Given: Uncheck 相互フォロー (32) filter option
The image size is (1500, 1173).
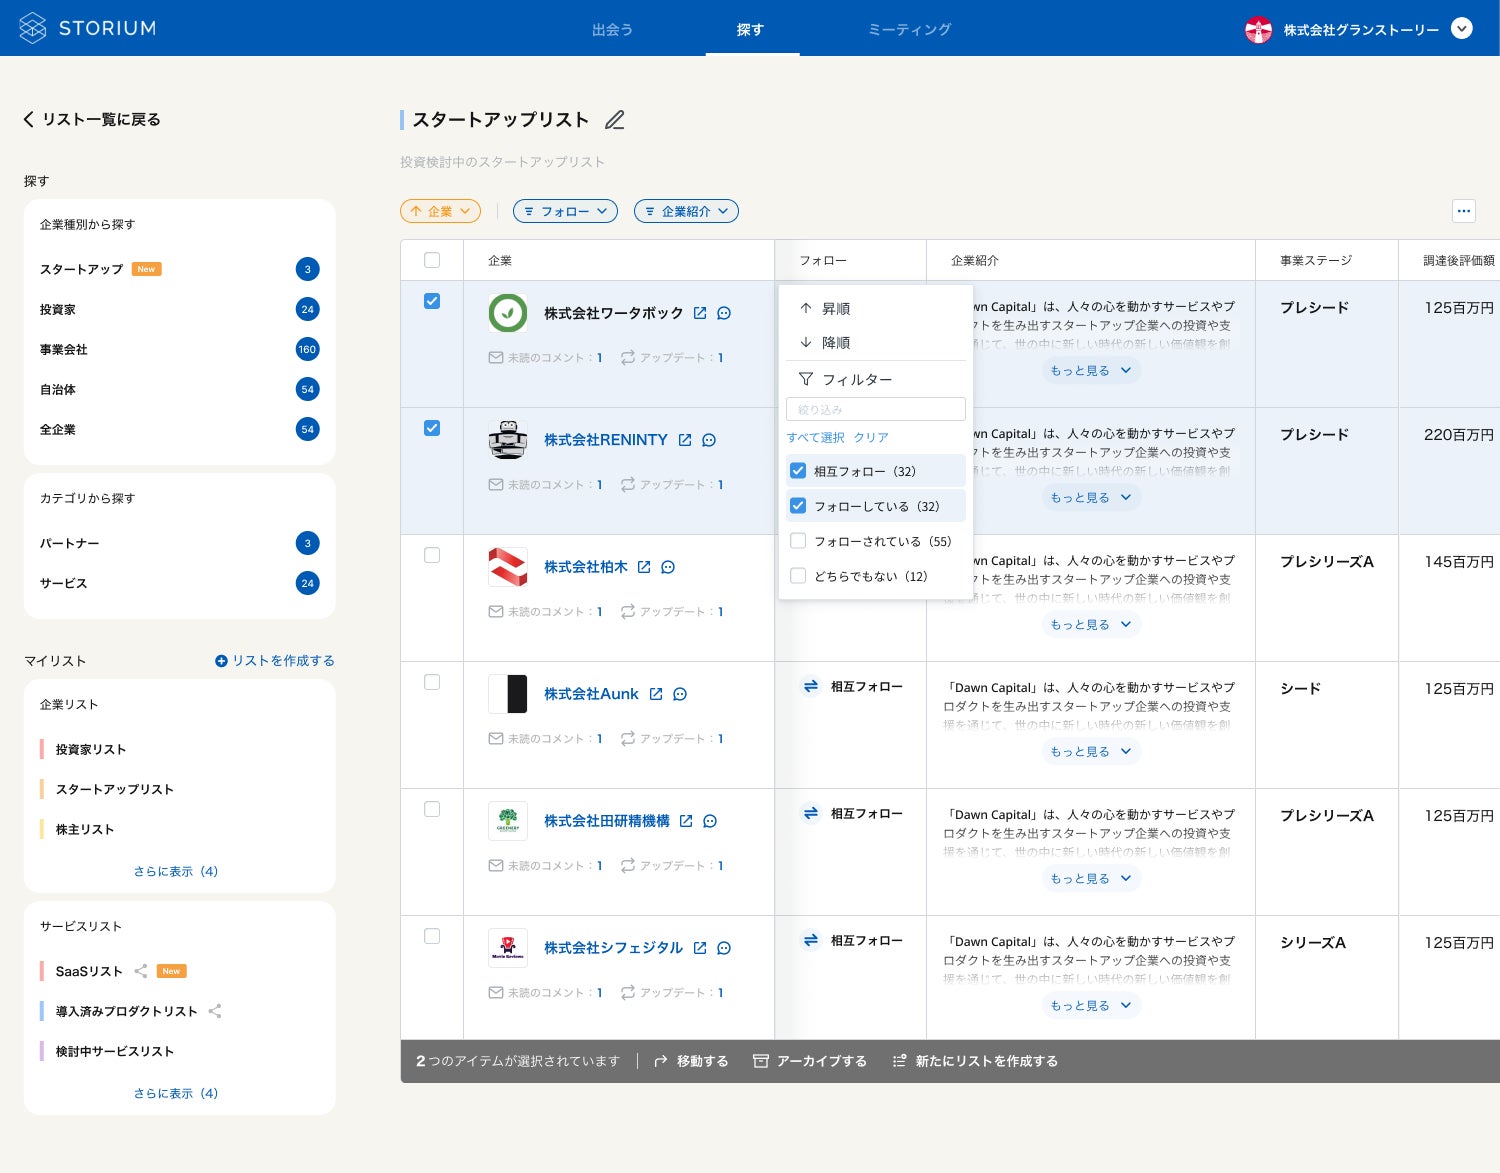Looking at the screenshot, I should tap(798, 471).
